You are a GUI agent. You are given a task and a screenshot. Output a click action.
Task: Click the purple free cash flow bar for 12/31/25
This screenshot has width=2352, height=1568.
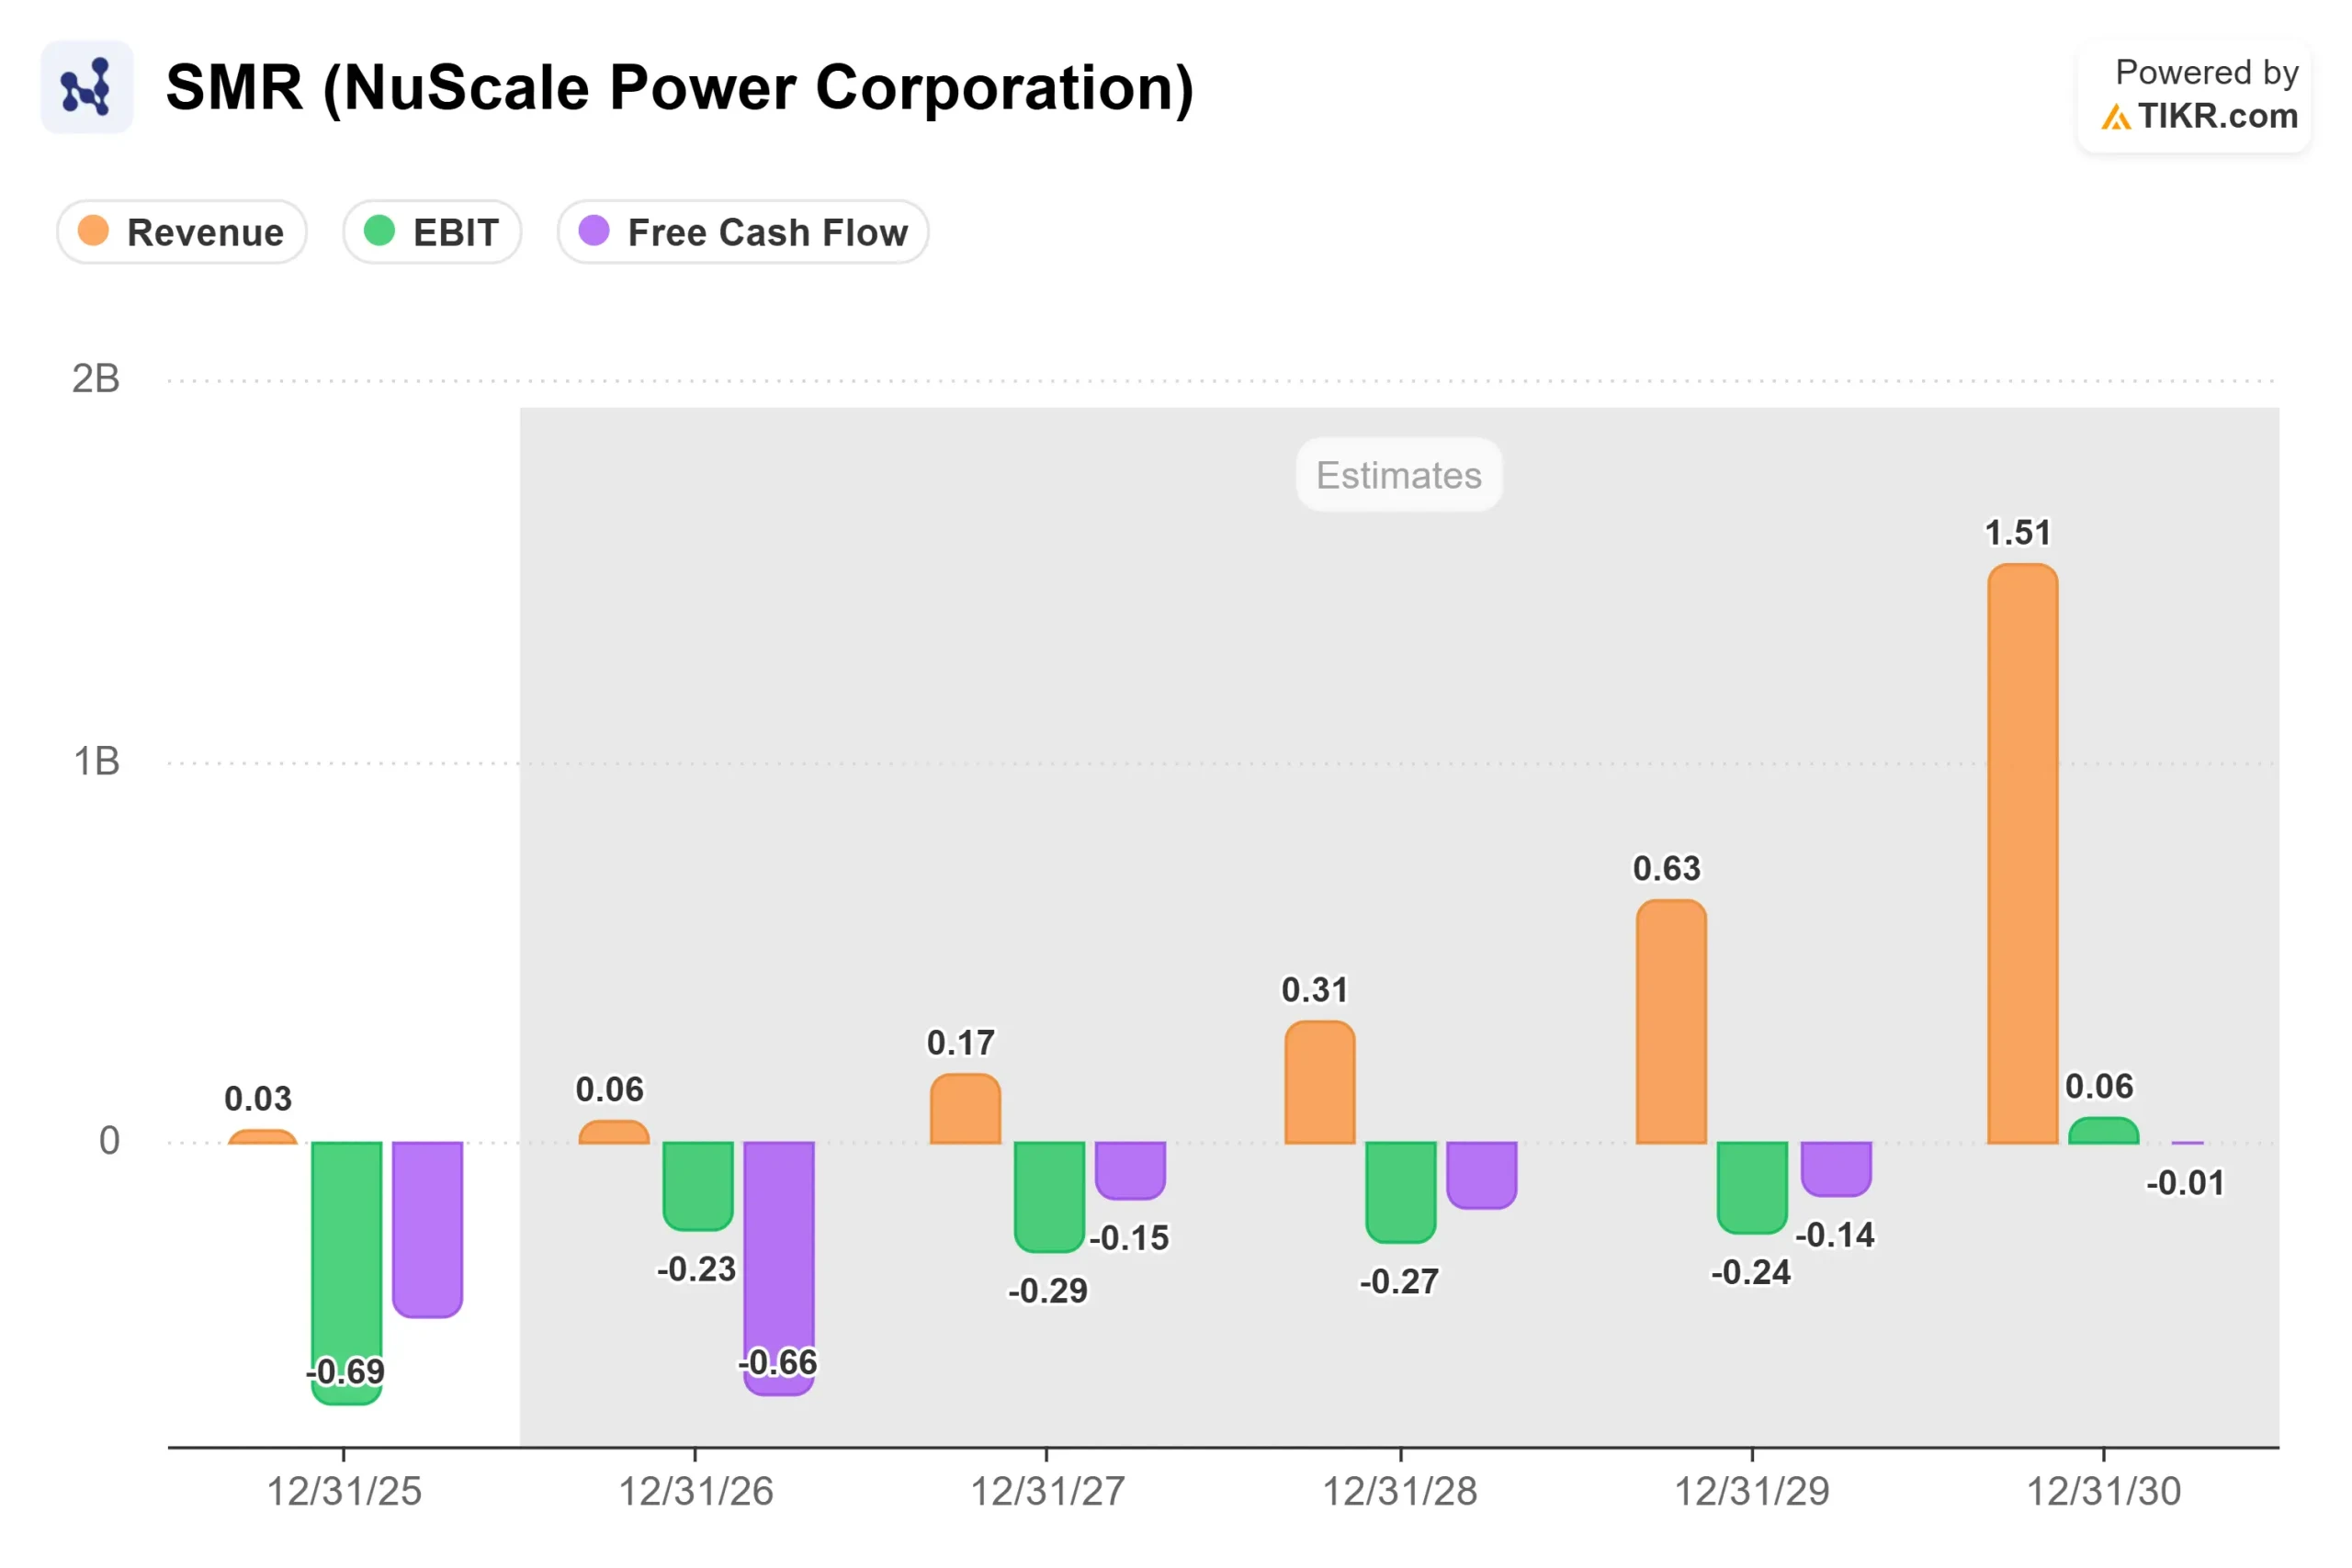[427, 1229]
